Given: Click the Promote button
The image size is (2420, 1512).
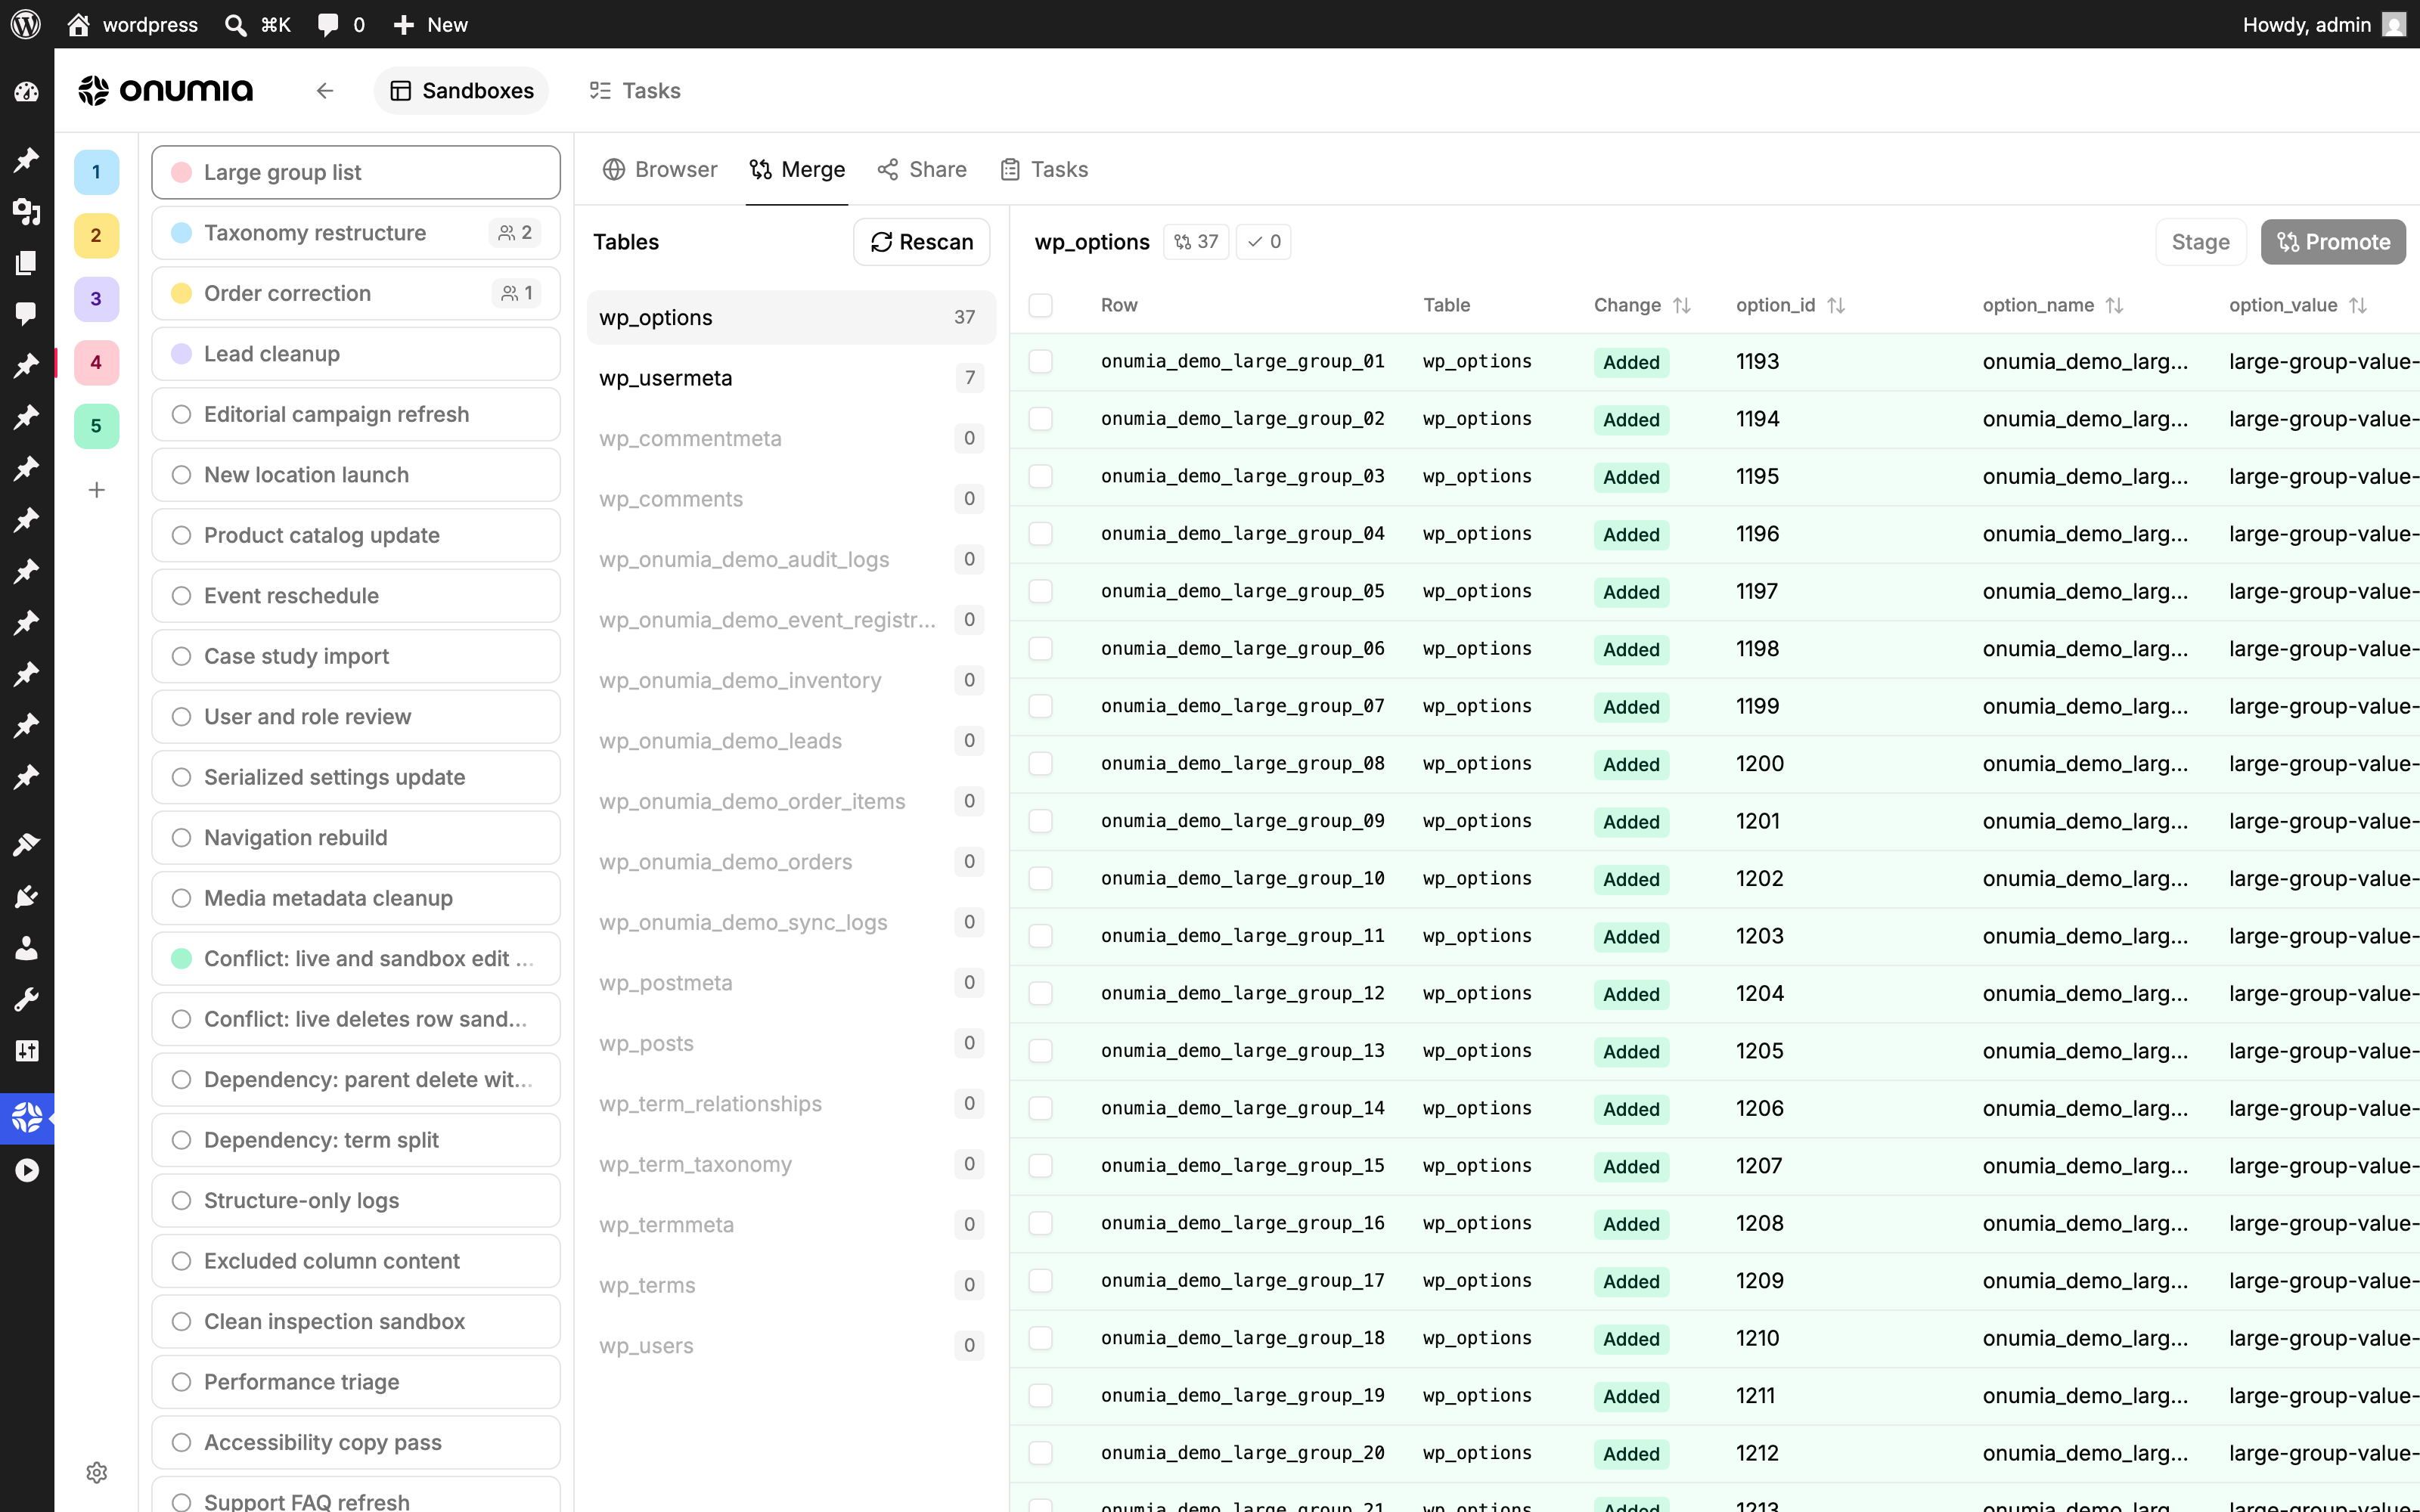Looking at the screenshot, I should click(x=2333, y=242).
